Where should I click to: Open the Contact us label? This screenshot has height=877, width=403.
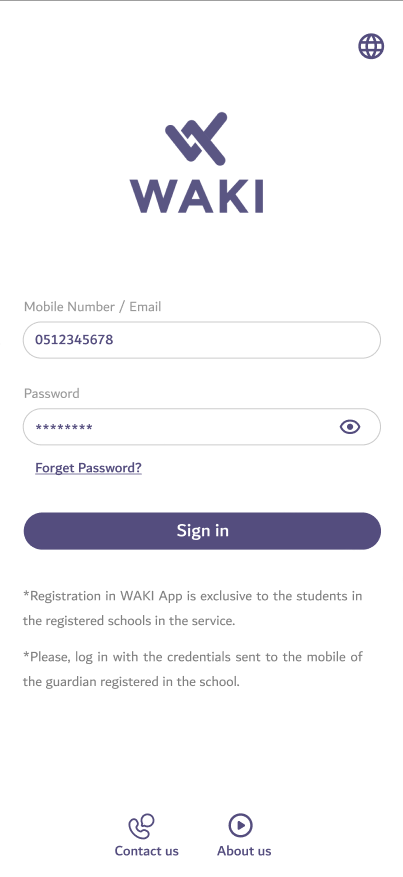click(x=146, y=851)
